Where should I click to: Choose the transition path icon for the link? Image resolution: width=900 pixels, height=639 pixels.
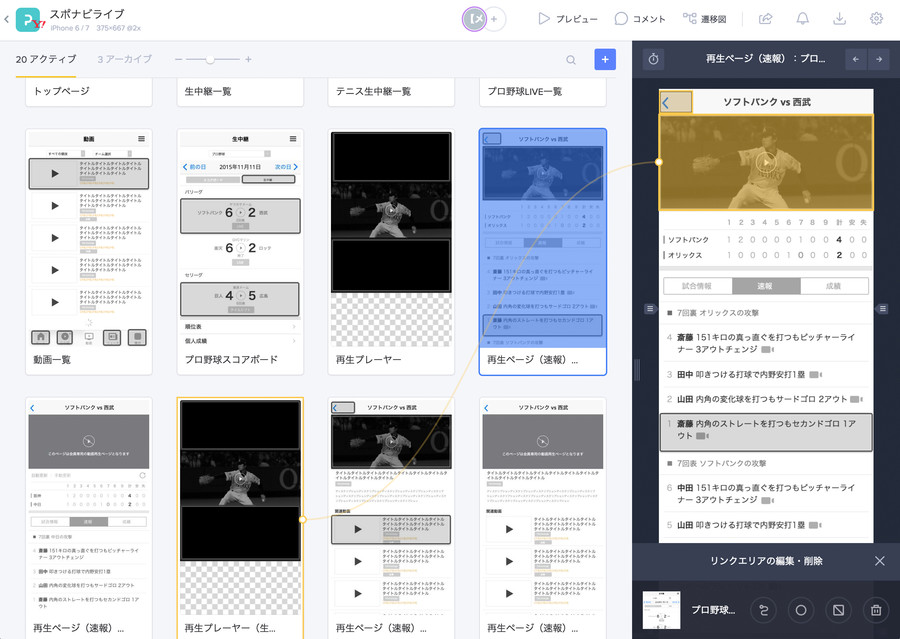click(763, 610)
